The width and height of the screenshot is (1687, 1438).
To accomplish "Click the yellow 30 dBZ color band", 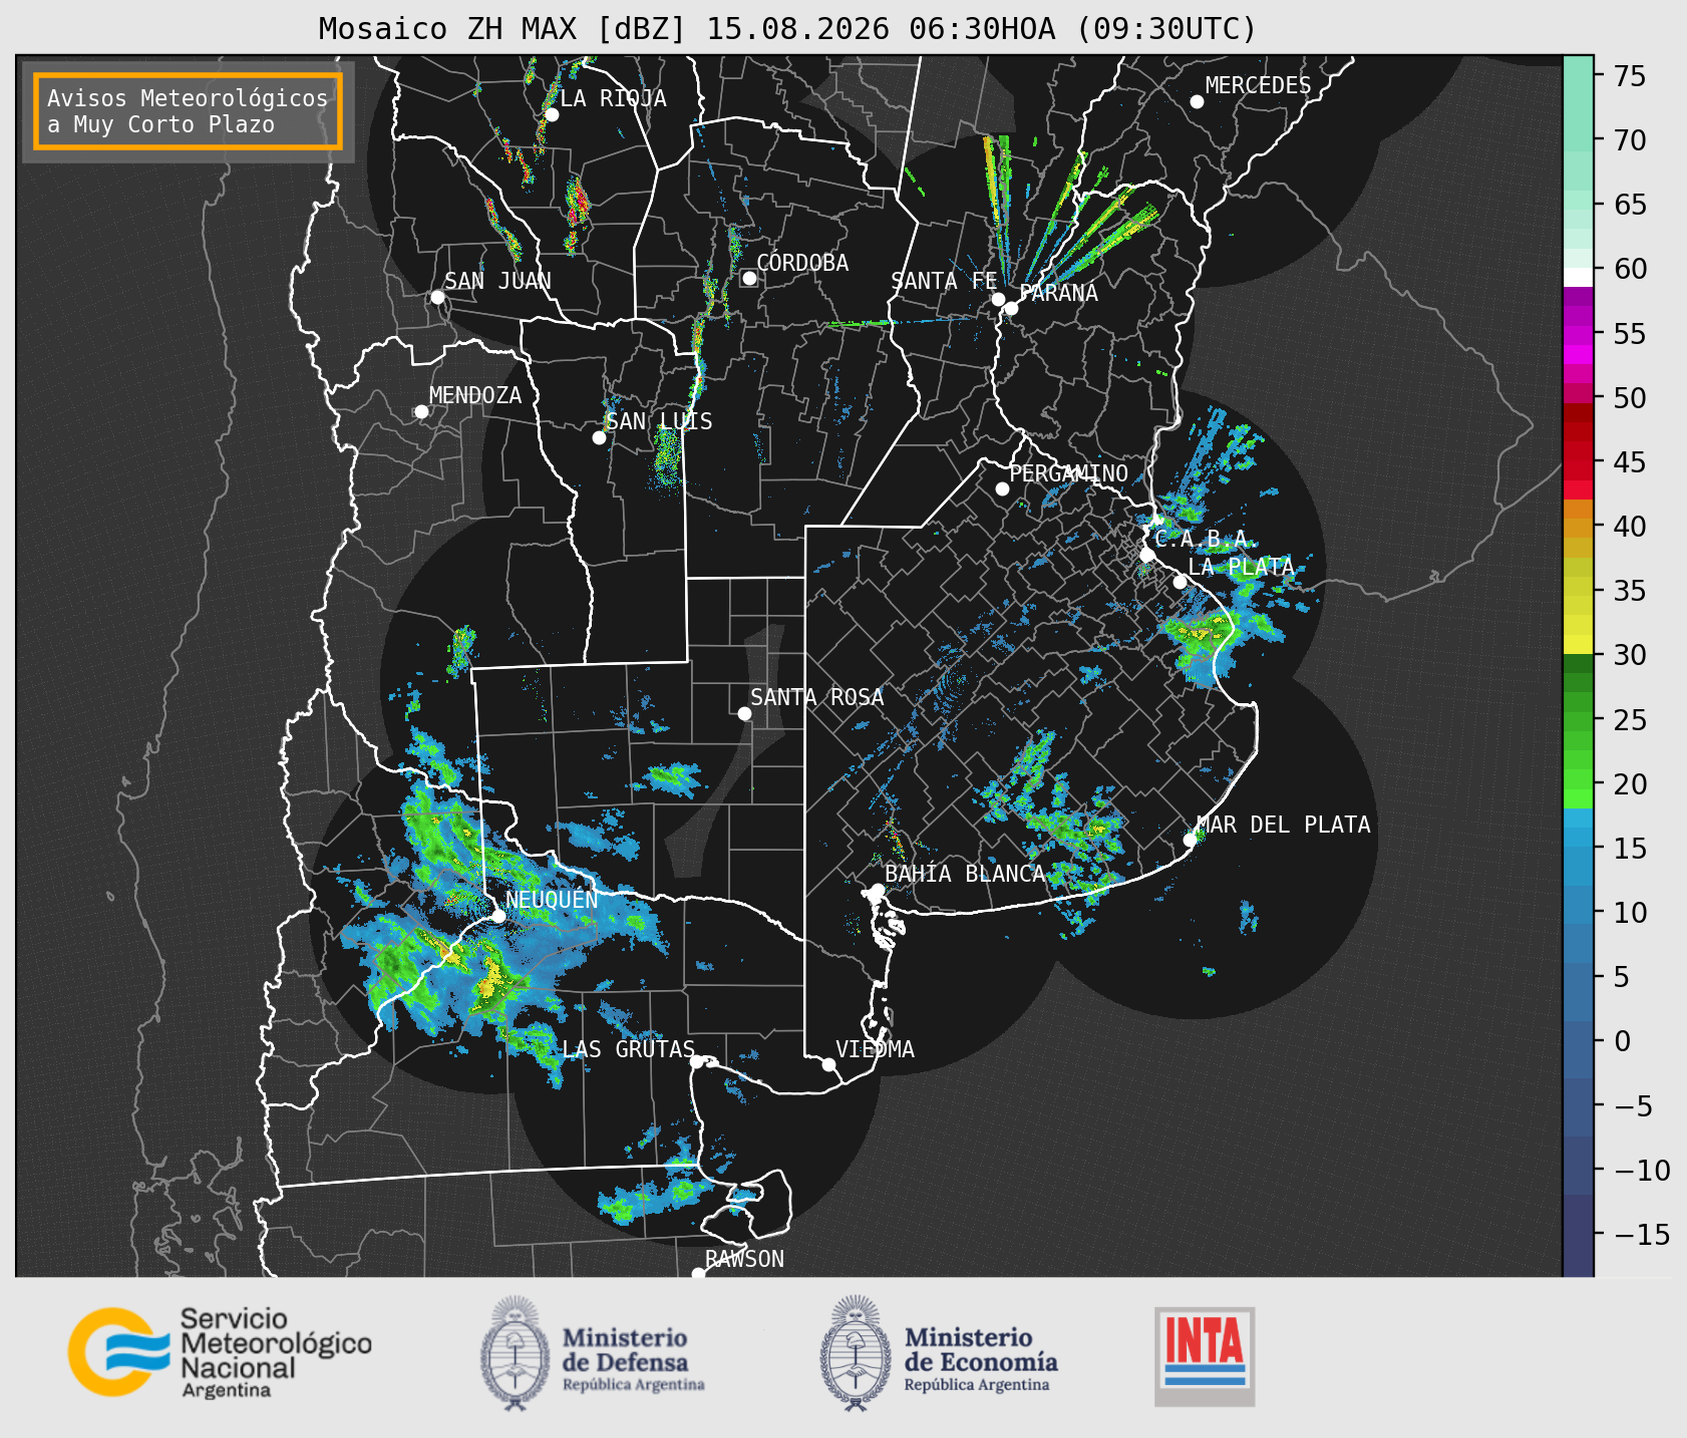I will tap(1578, 646).
